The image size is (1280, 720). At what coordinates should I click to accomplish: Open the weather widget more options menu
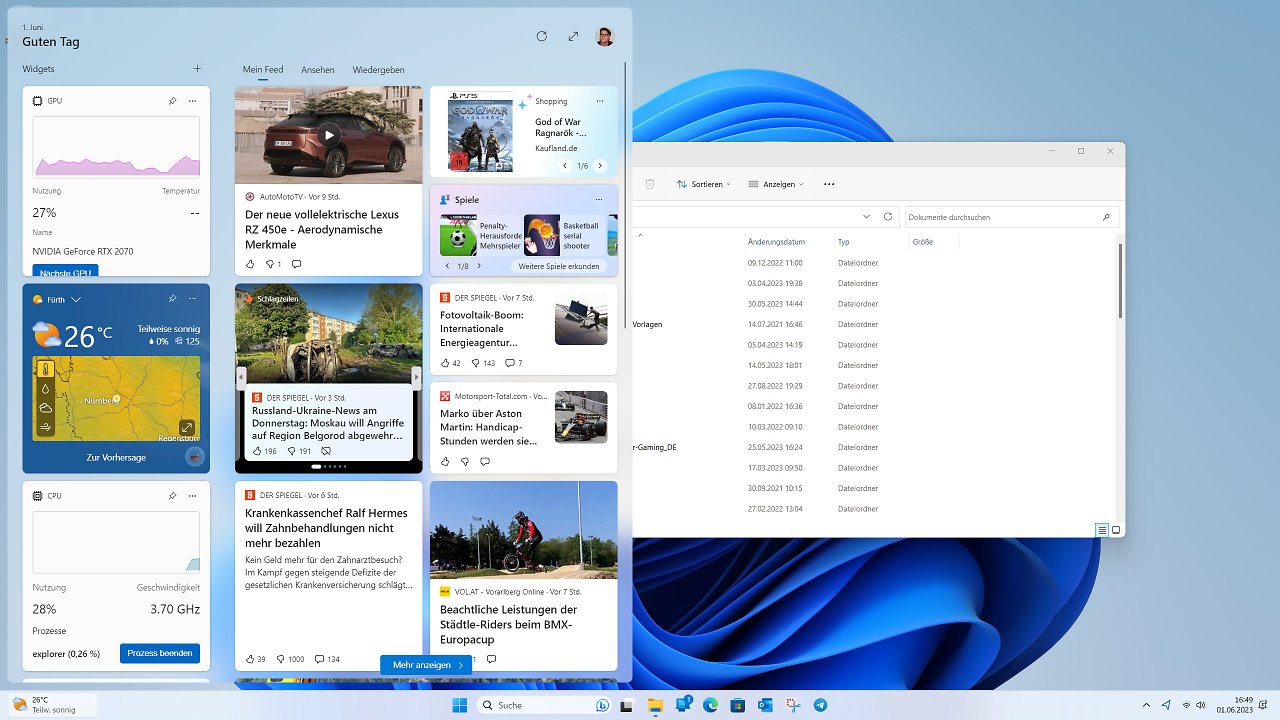(x=193, y=299)
